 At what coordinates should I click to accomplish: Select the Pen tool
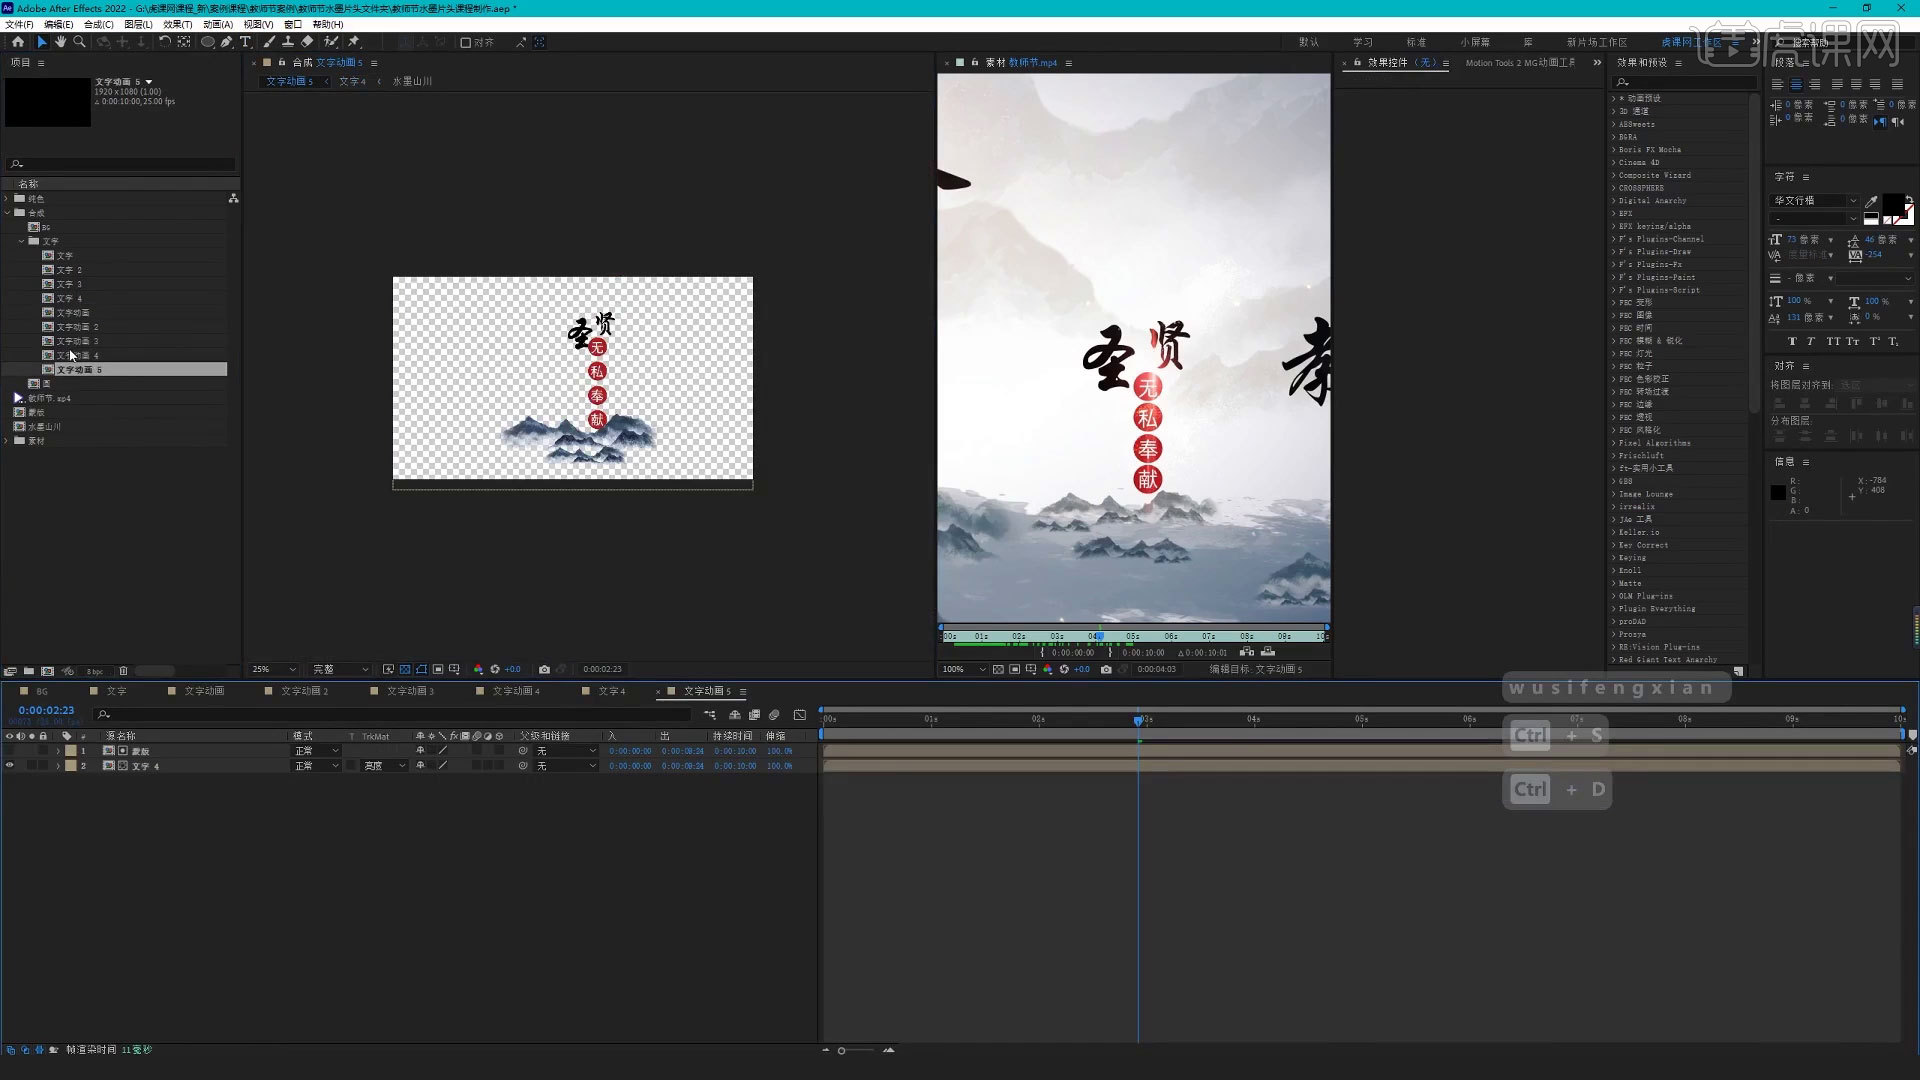click(x=227, y=42)
